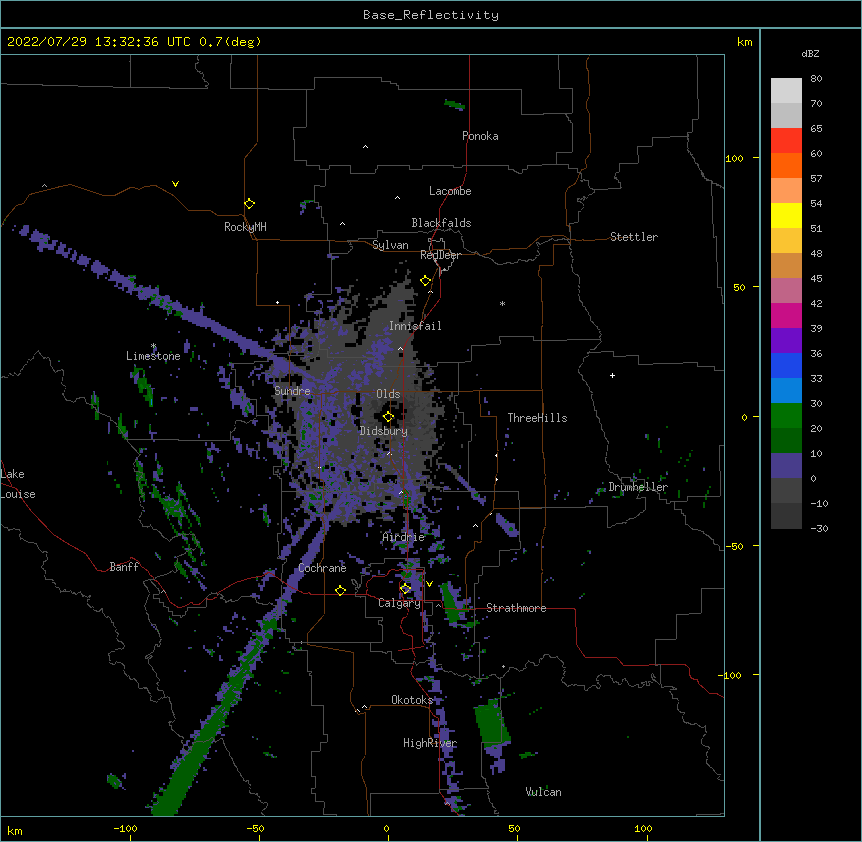Viewport: 862px width, 842px height.
Task: Click the Innisfail label
Action: (x=416, y=326)
